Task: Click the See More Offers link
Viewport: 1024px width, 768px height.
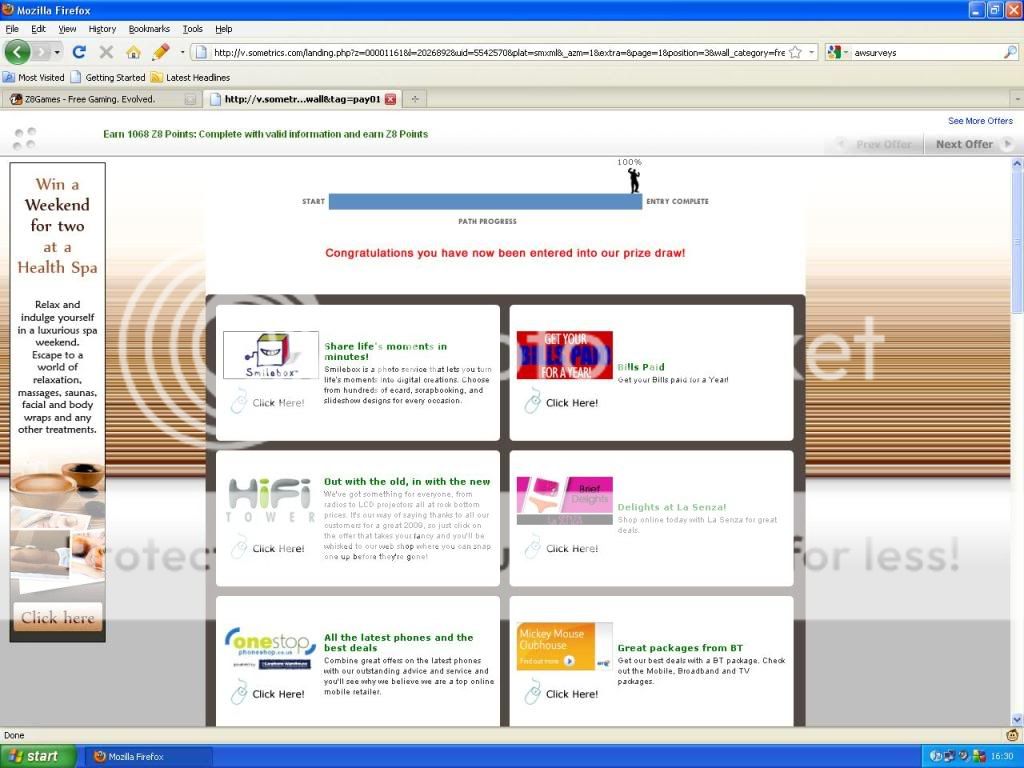Action: tap(980, 121)
